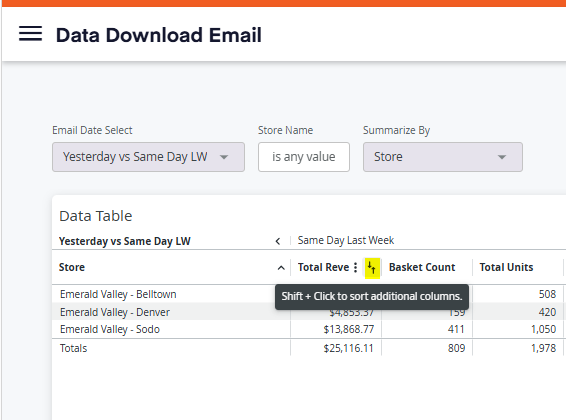This screenshot has height=420, width=566.
Task: Sort by Basket Count column header
Action: pos(422,267)
